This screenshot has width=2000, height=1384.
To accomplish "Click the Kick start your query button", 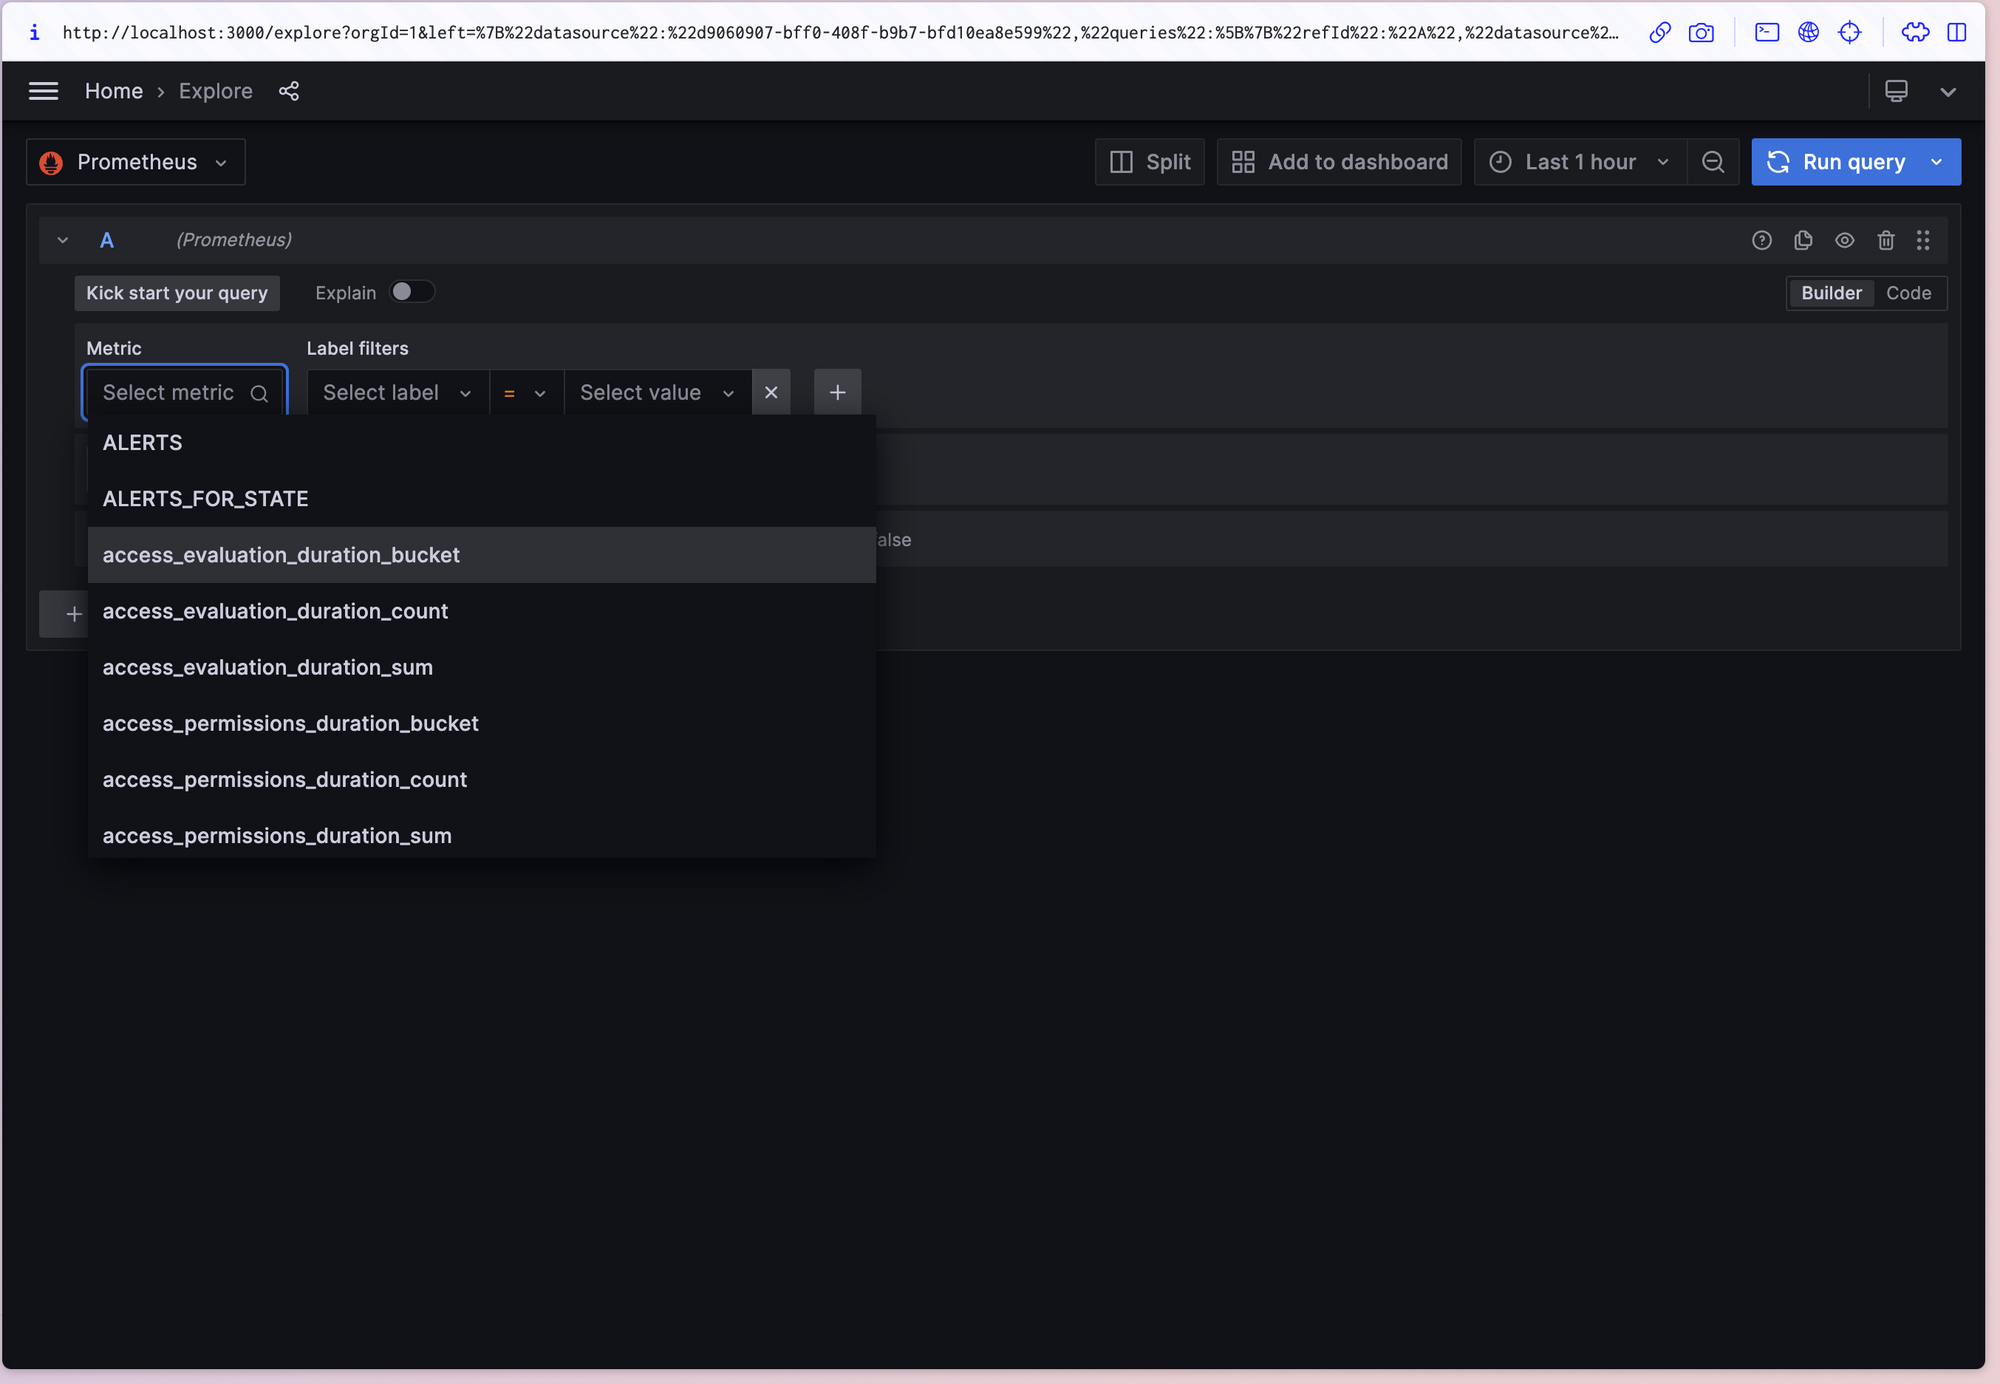I will point(177,293).
